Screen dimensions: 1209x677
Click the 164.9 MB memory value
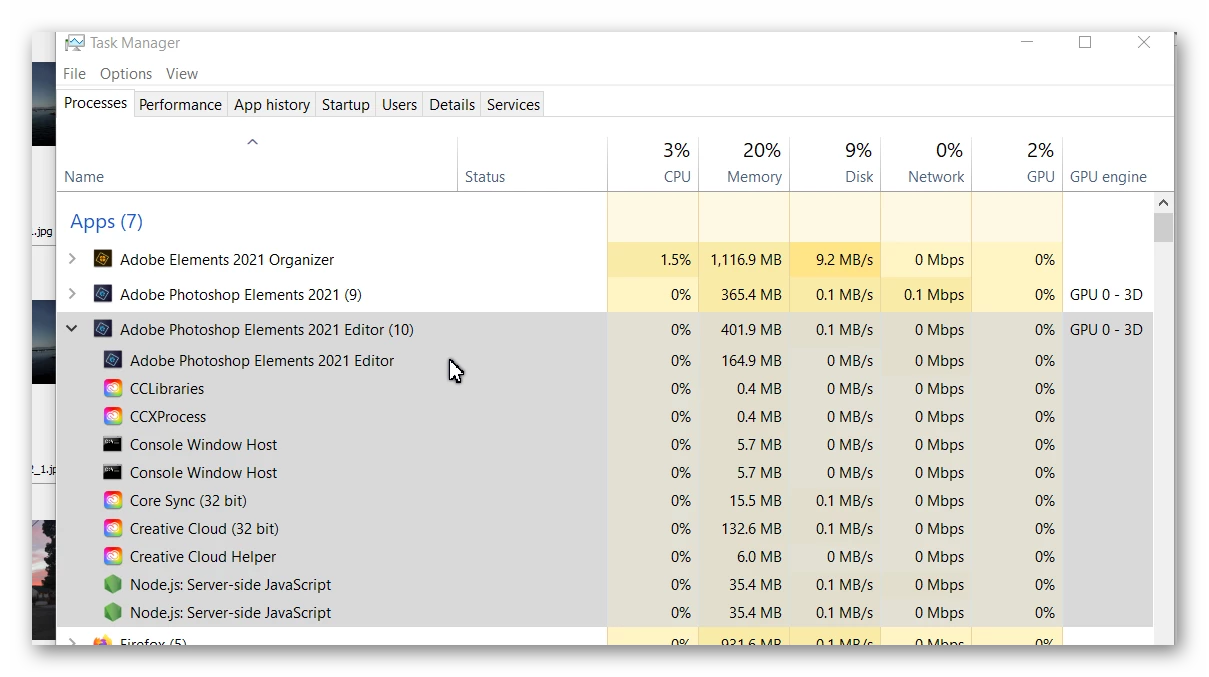(x=751, y=360)
